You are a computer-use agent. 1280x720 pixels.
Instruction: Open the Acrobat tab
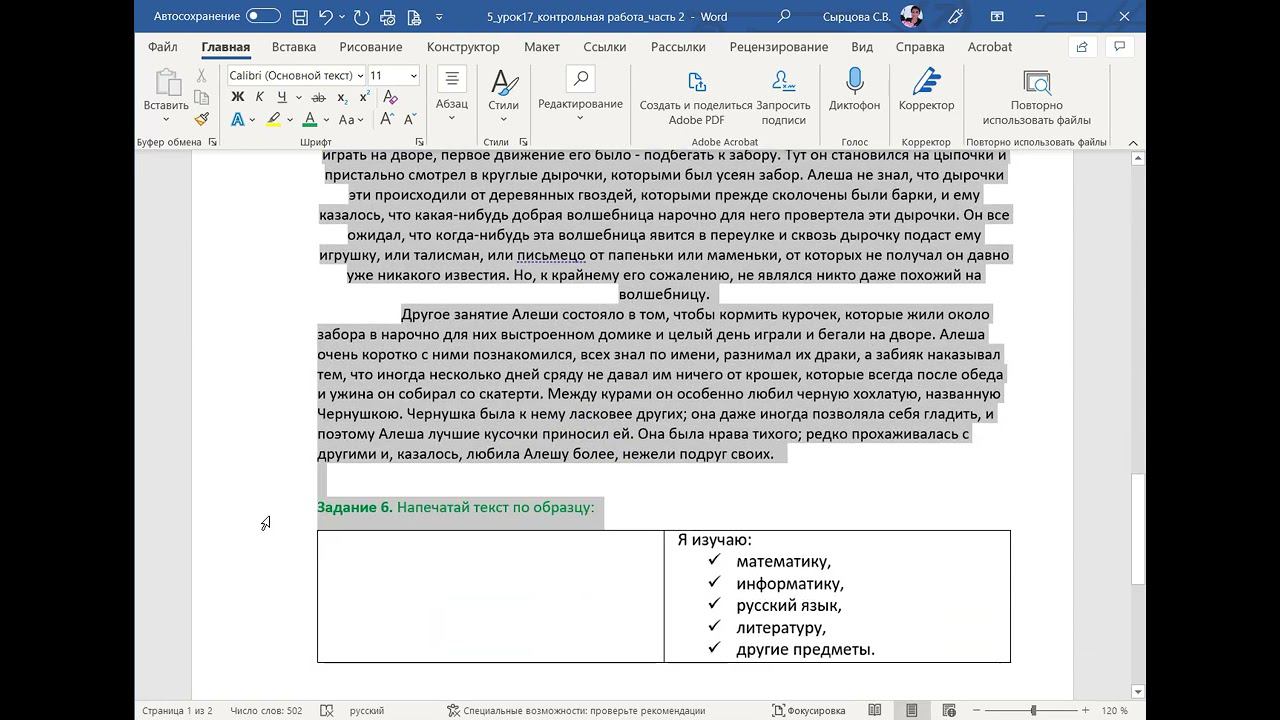click(x=990, y=47)
